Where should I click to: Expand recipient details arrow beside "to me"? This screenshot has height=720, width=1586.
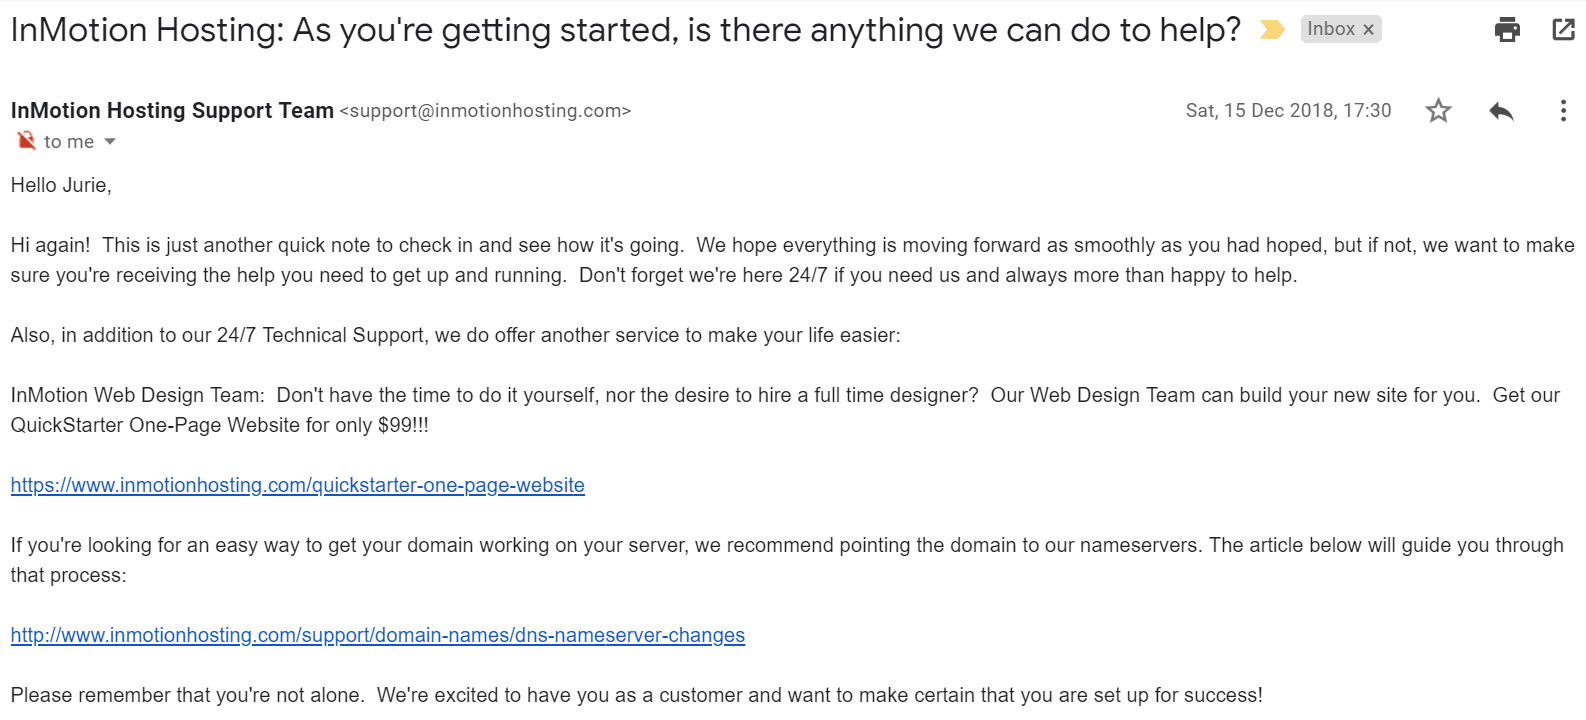click(x=110, y=142)
